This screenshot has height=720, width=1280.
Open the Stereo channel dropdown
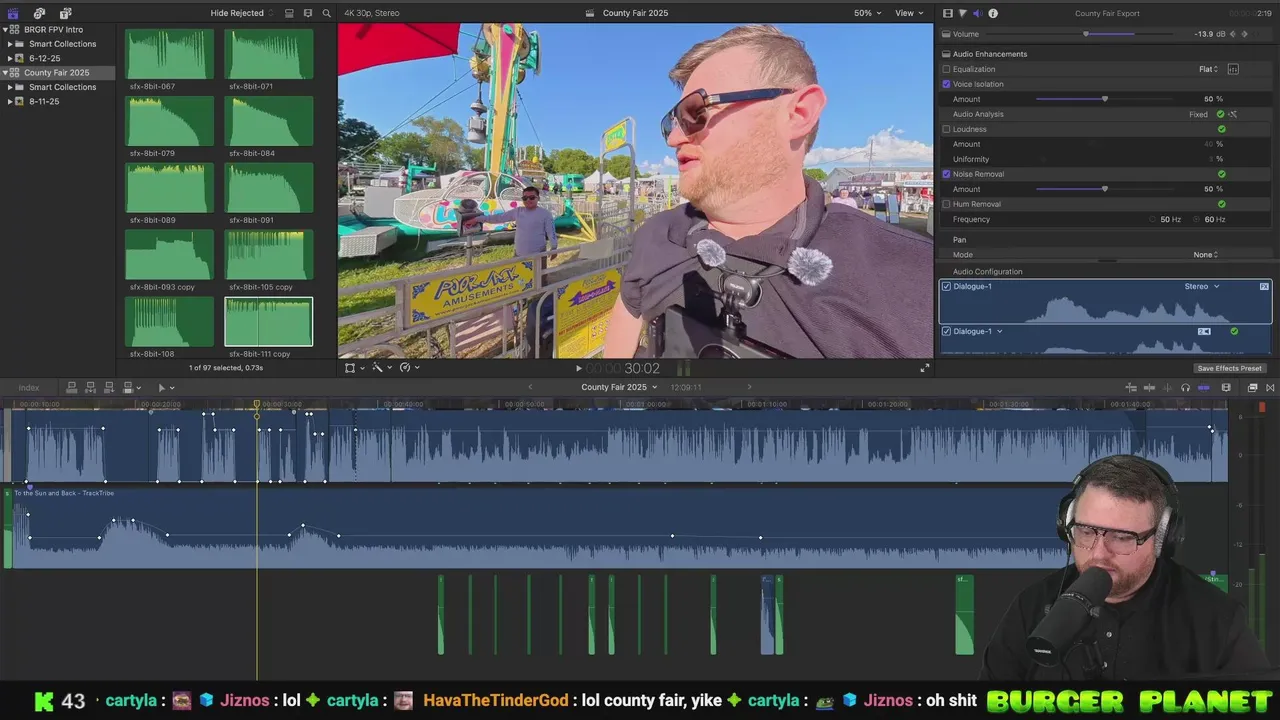[1202, 286]
